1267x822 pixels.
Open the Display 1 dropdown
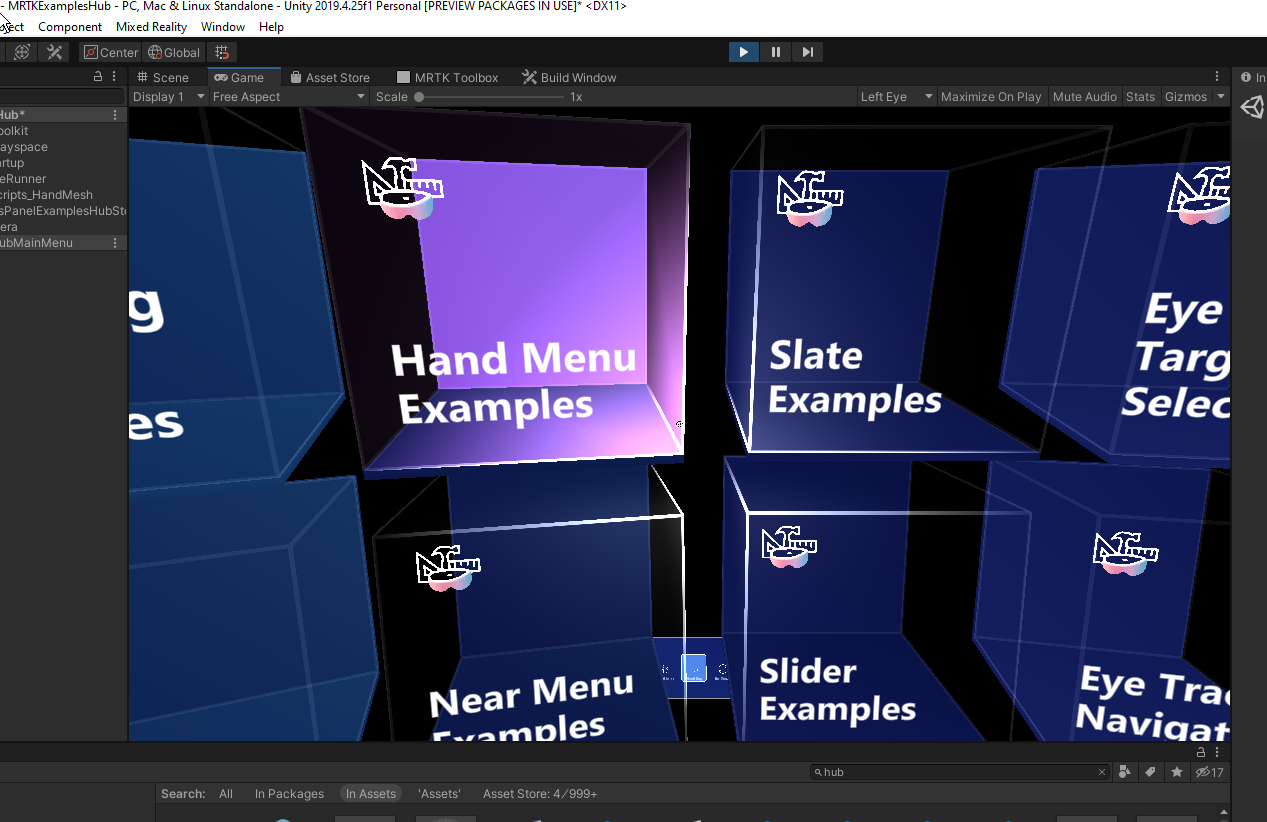click(x=169, y=97)
